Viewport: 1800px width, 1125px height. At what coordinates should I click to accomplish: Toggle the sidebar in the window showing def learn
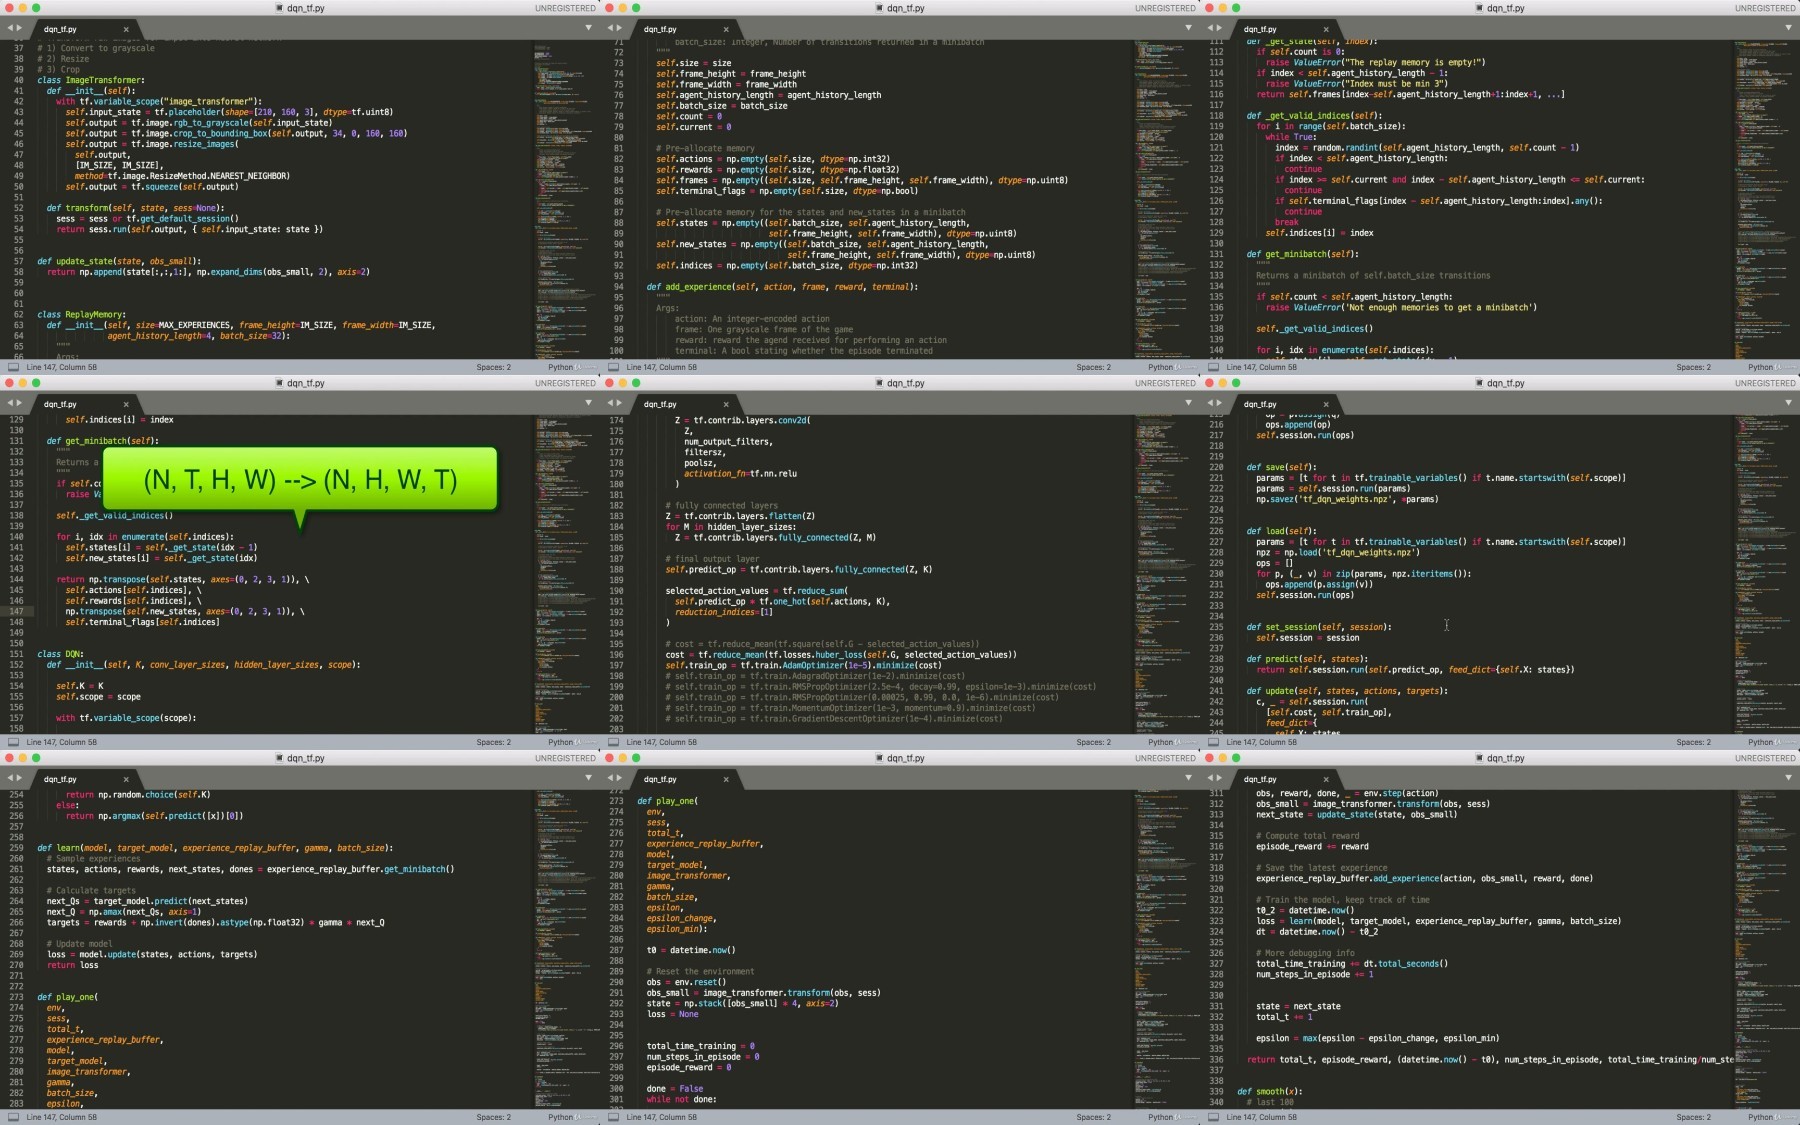(13, 1117)
